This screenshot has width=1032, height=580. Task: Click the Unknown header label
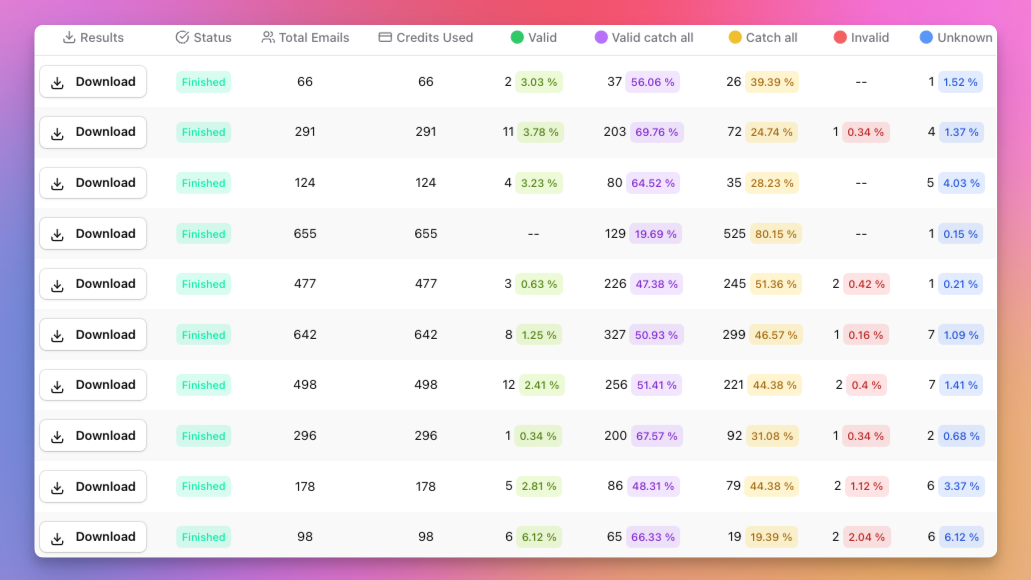point(965,38)
